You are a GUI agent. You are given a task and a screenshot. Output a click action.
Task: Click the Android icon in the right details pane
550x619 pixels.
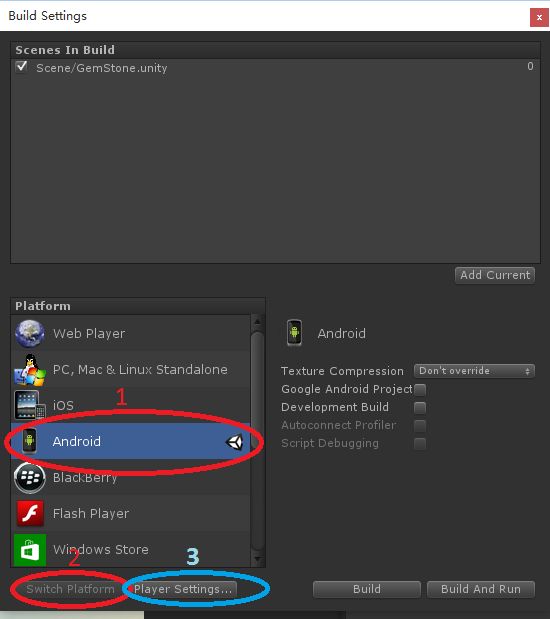point(294,333)
